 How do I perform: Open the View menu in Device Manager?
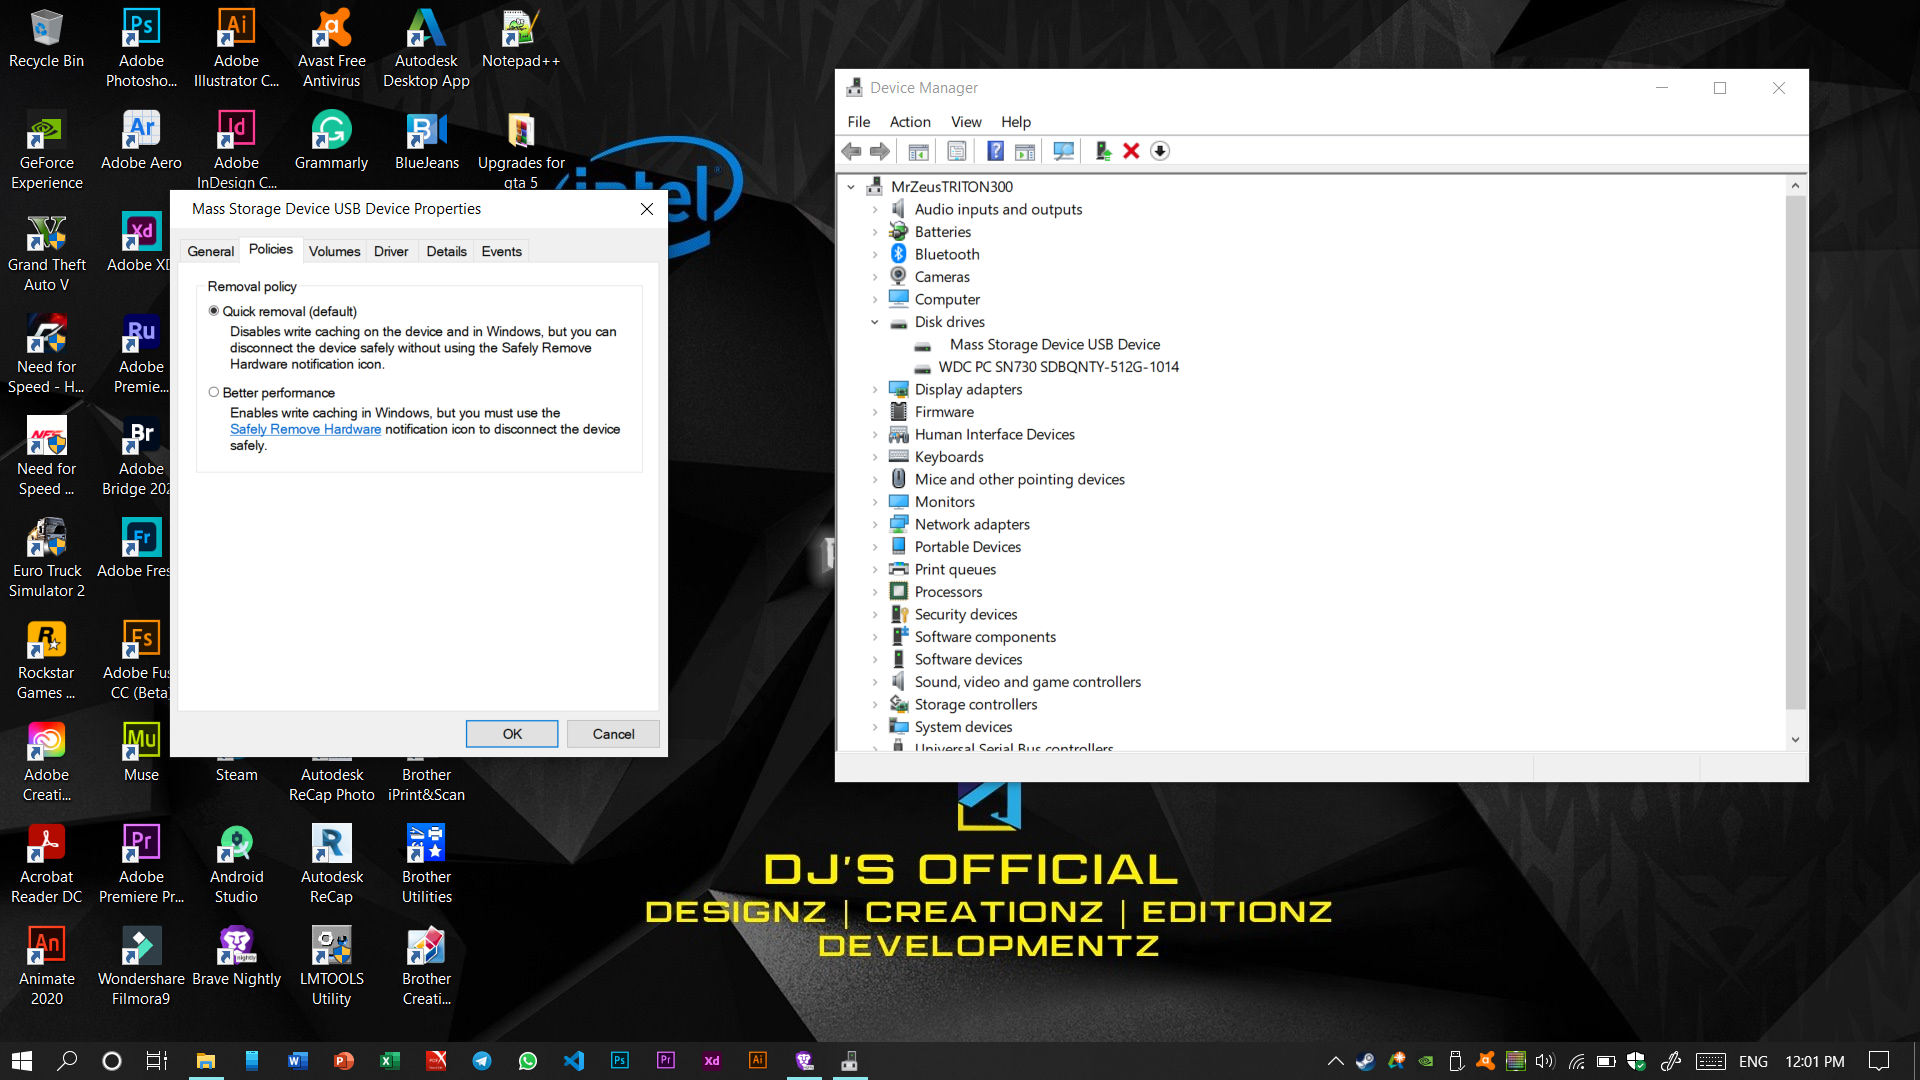click(966, 122)
